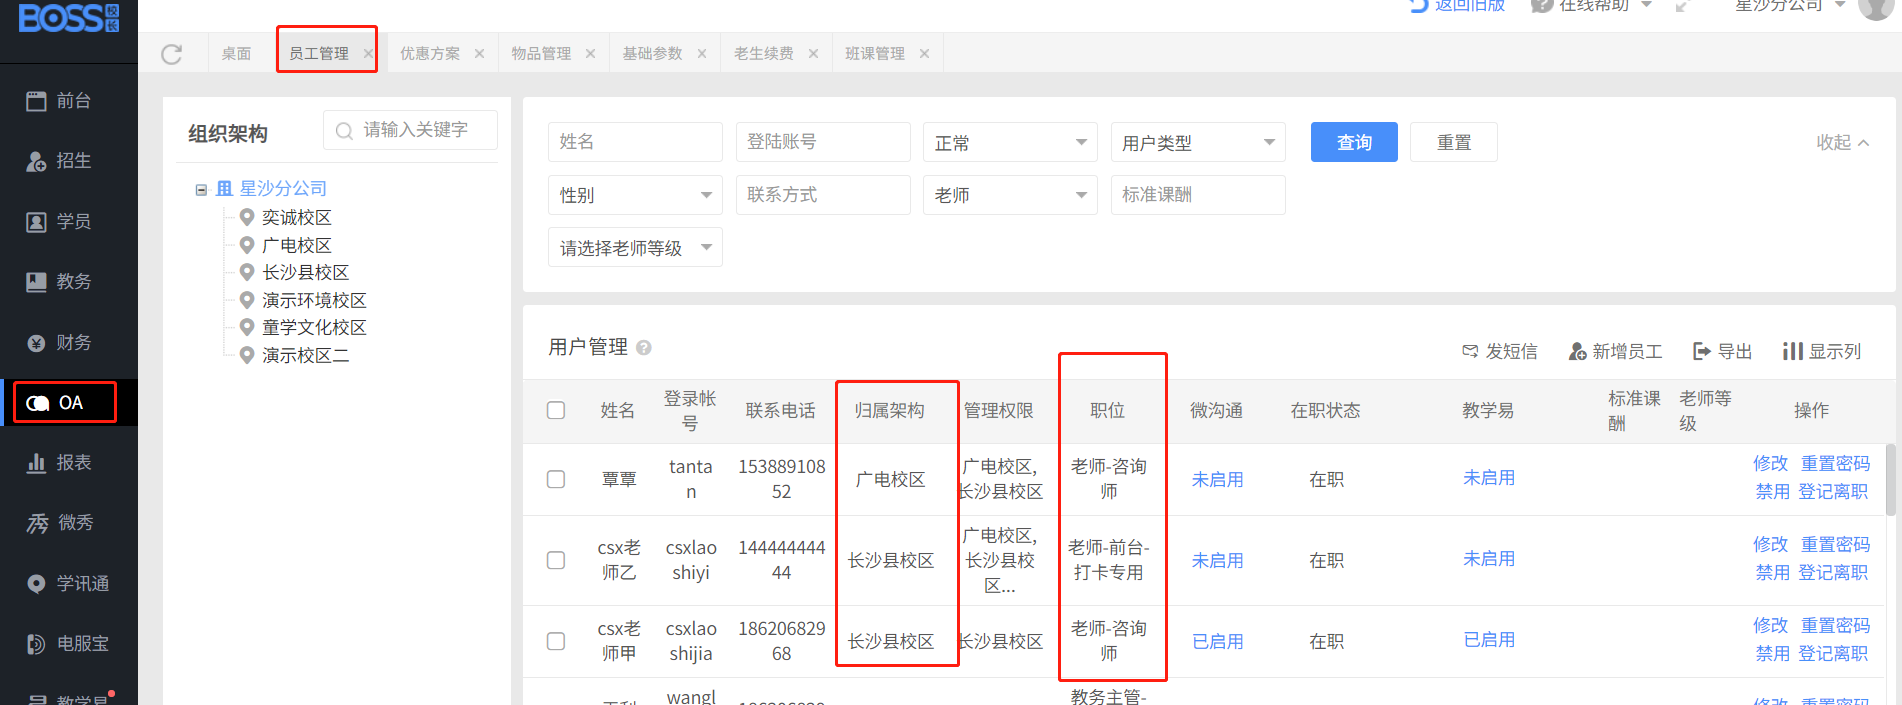1902x705 pixels.
Task: Click 重置密码 in the csx老师乙 row
Action: [1835, 544]
